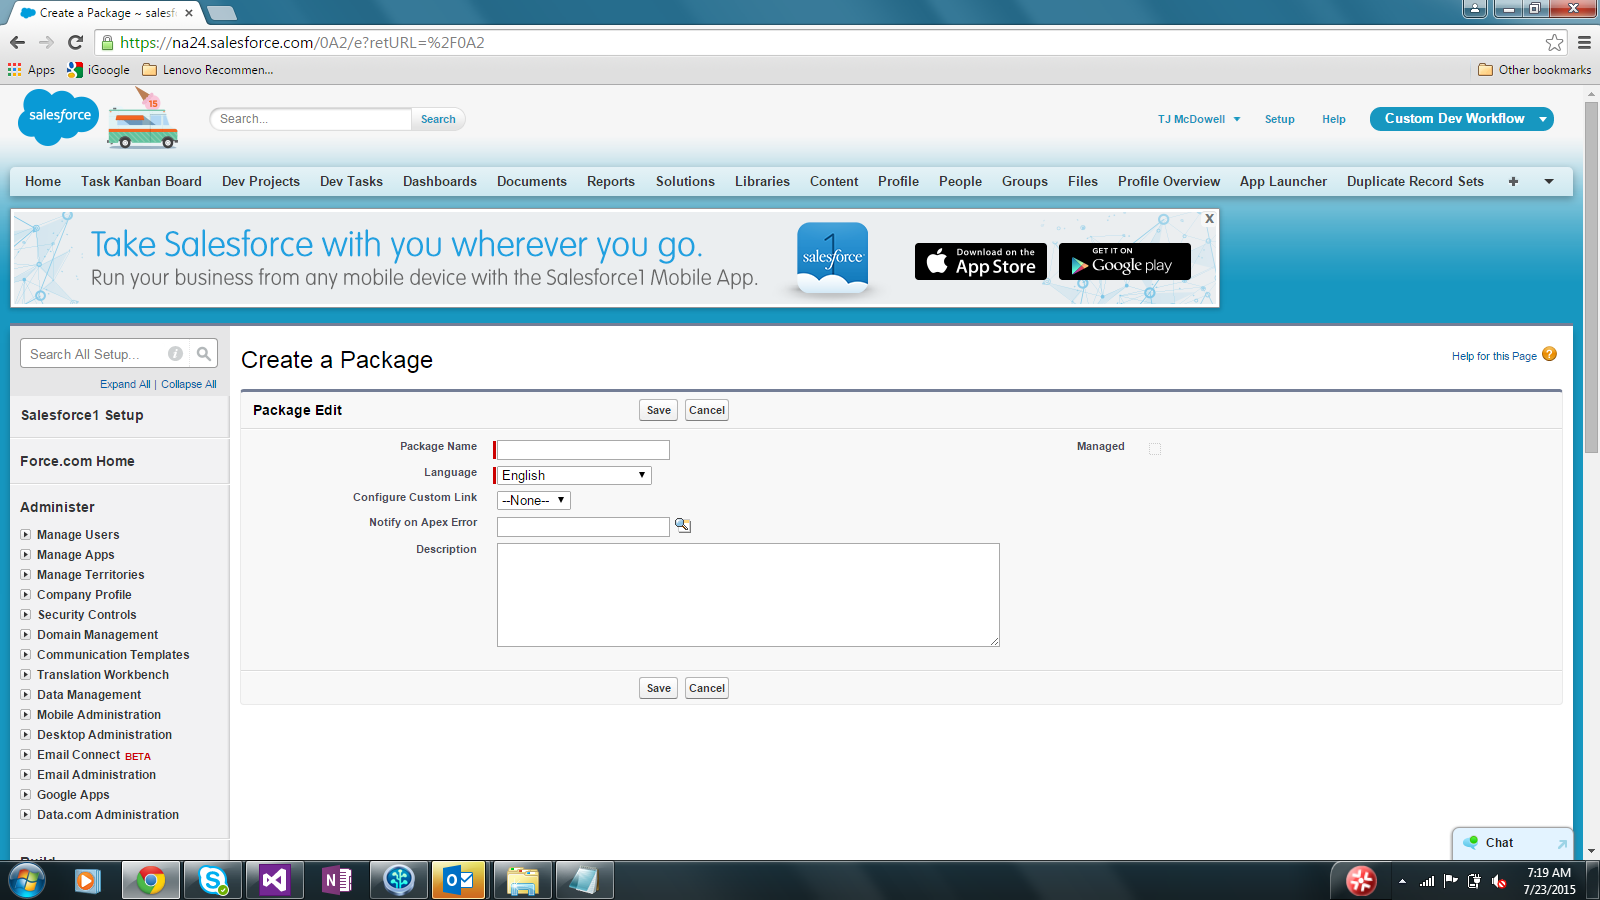Expand the Manage Users tree node
The image size is (1600, 900).
26,535
